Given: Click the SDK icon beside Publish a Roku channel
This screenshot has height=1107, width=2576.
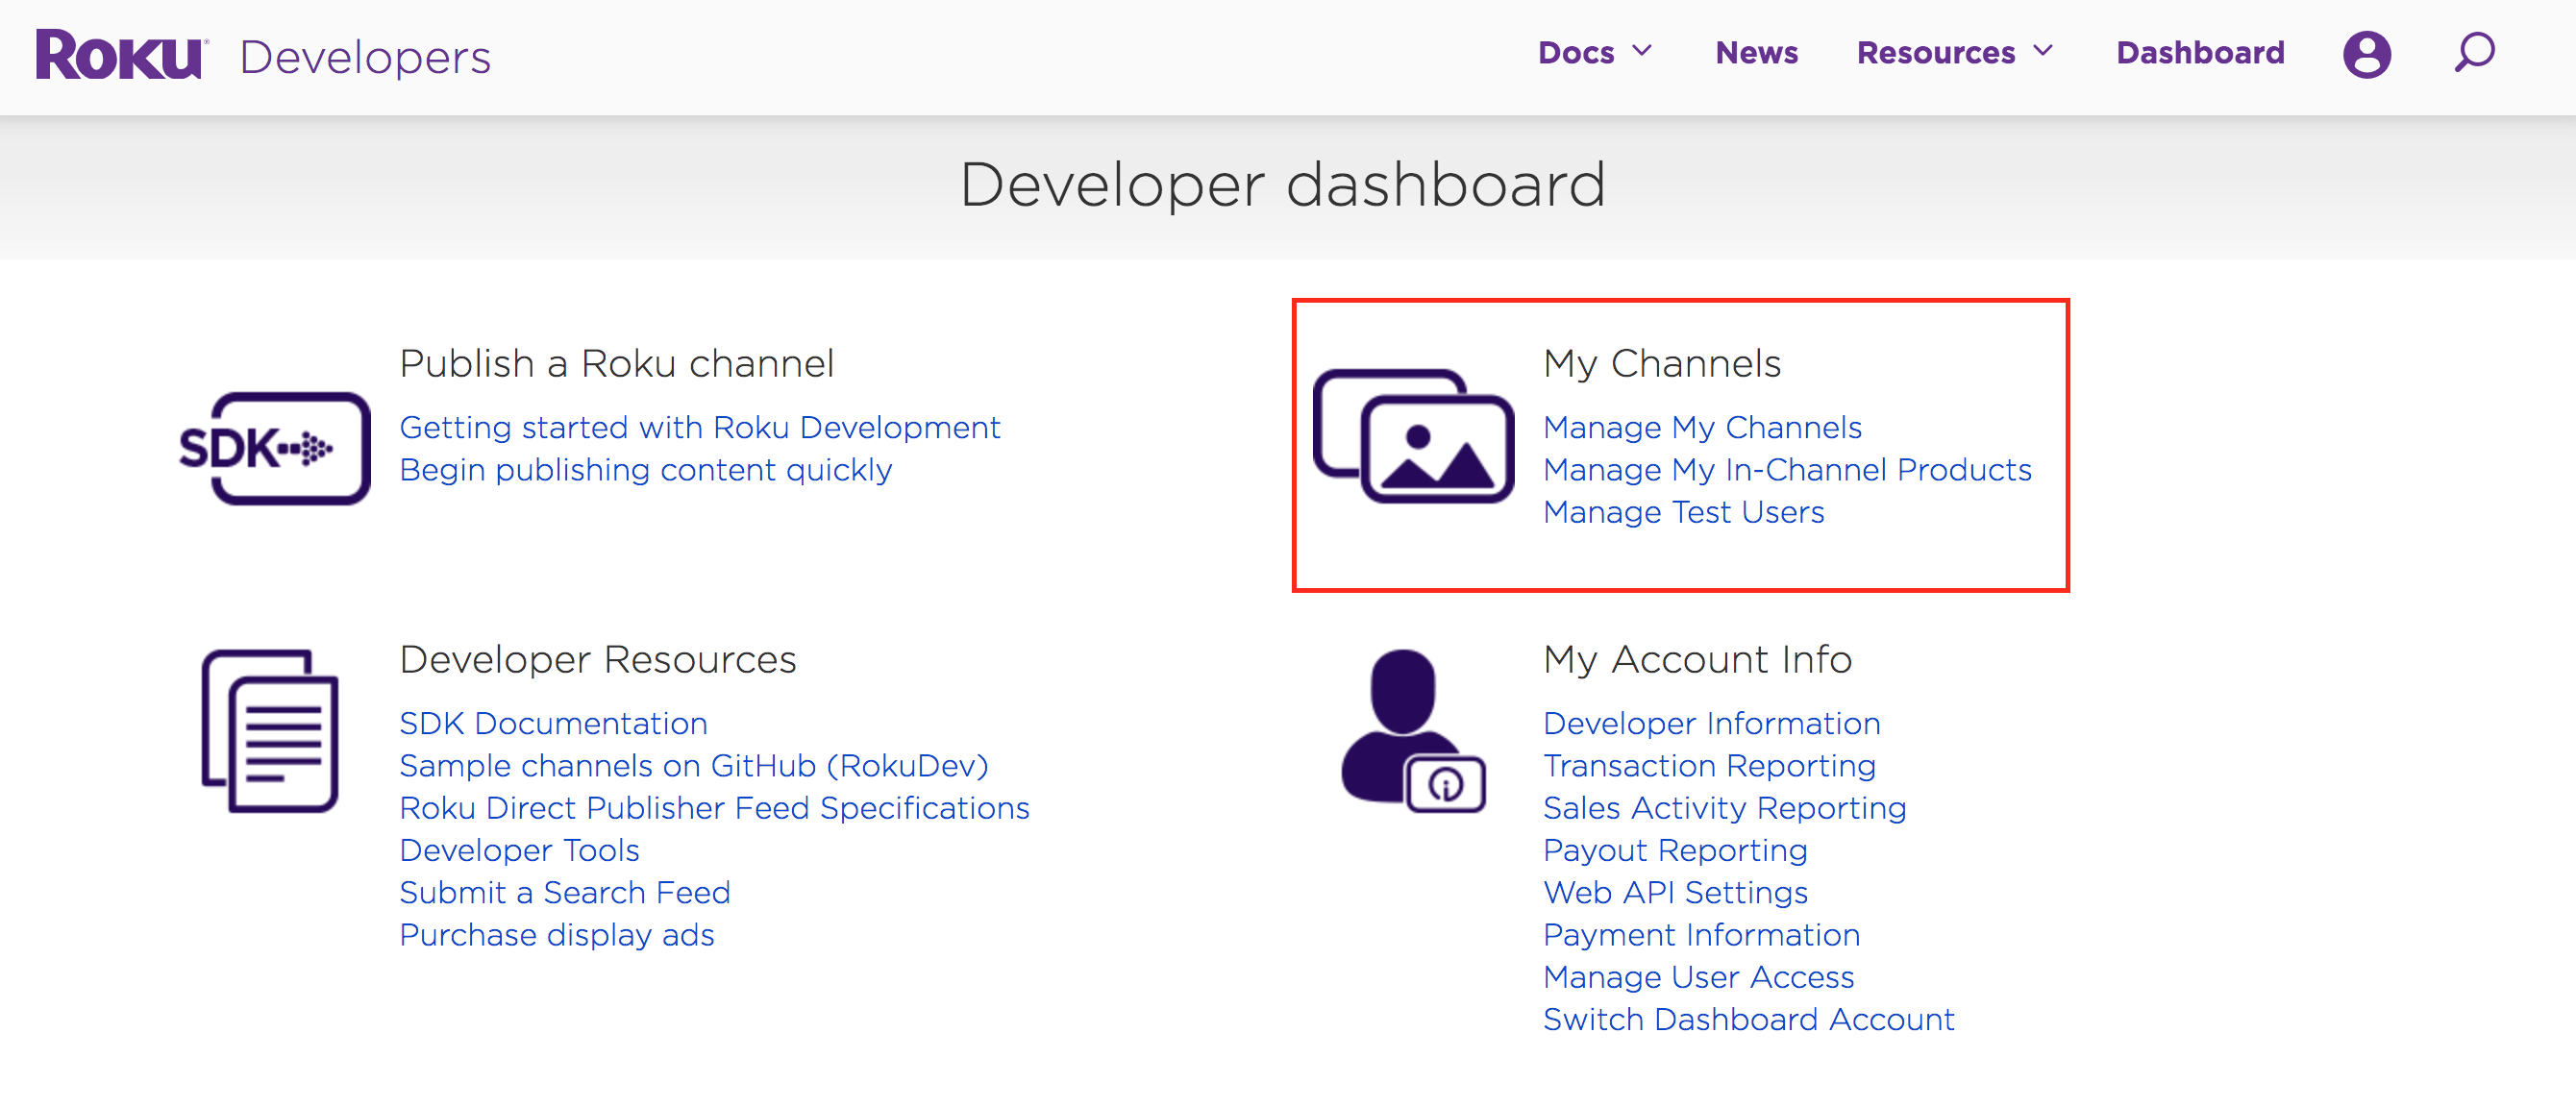Looking at the screenshot, I should [x=275, y=448].
